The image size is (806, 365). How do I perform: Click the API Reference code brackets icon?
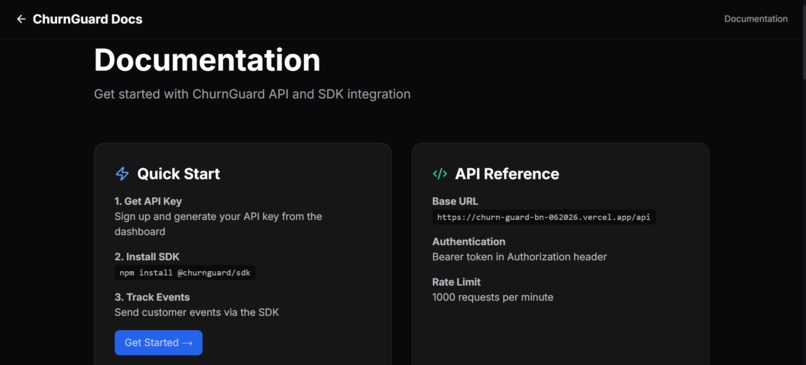(439, 174)
